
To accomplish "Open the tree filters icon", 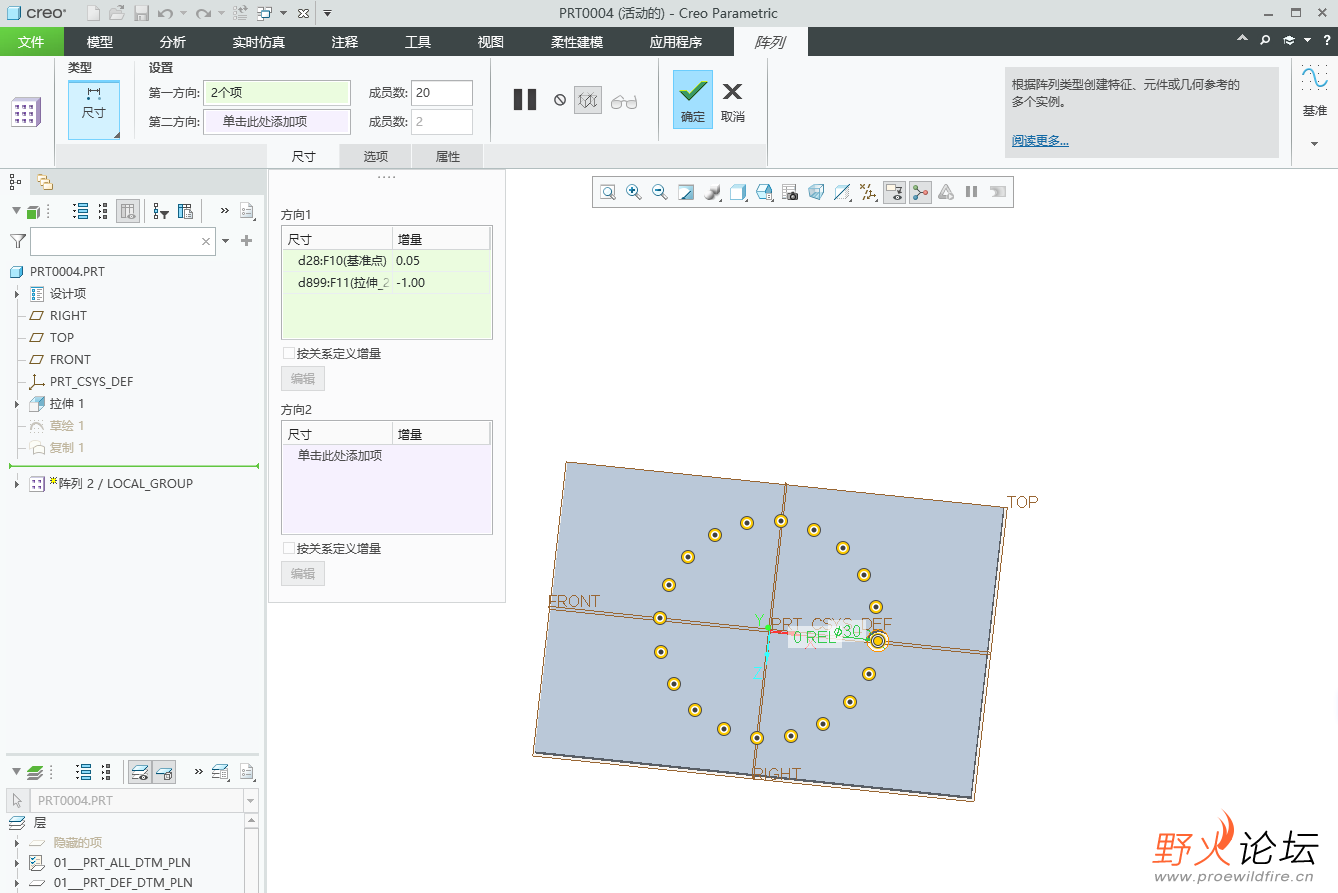I will pos(161,211).
